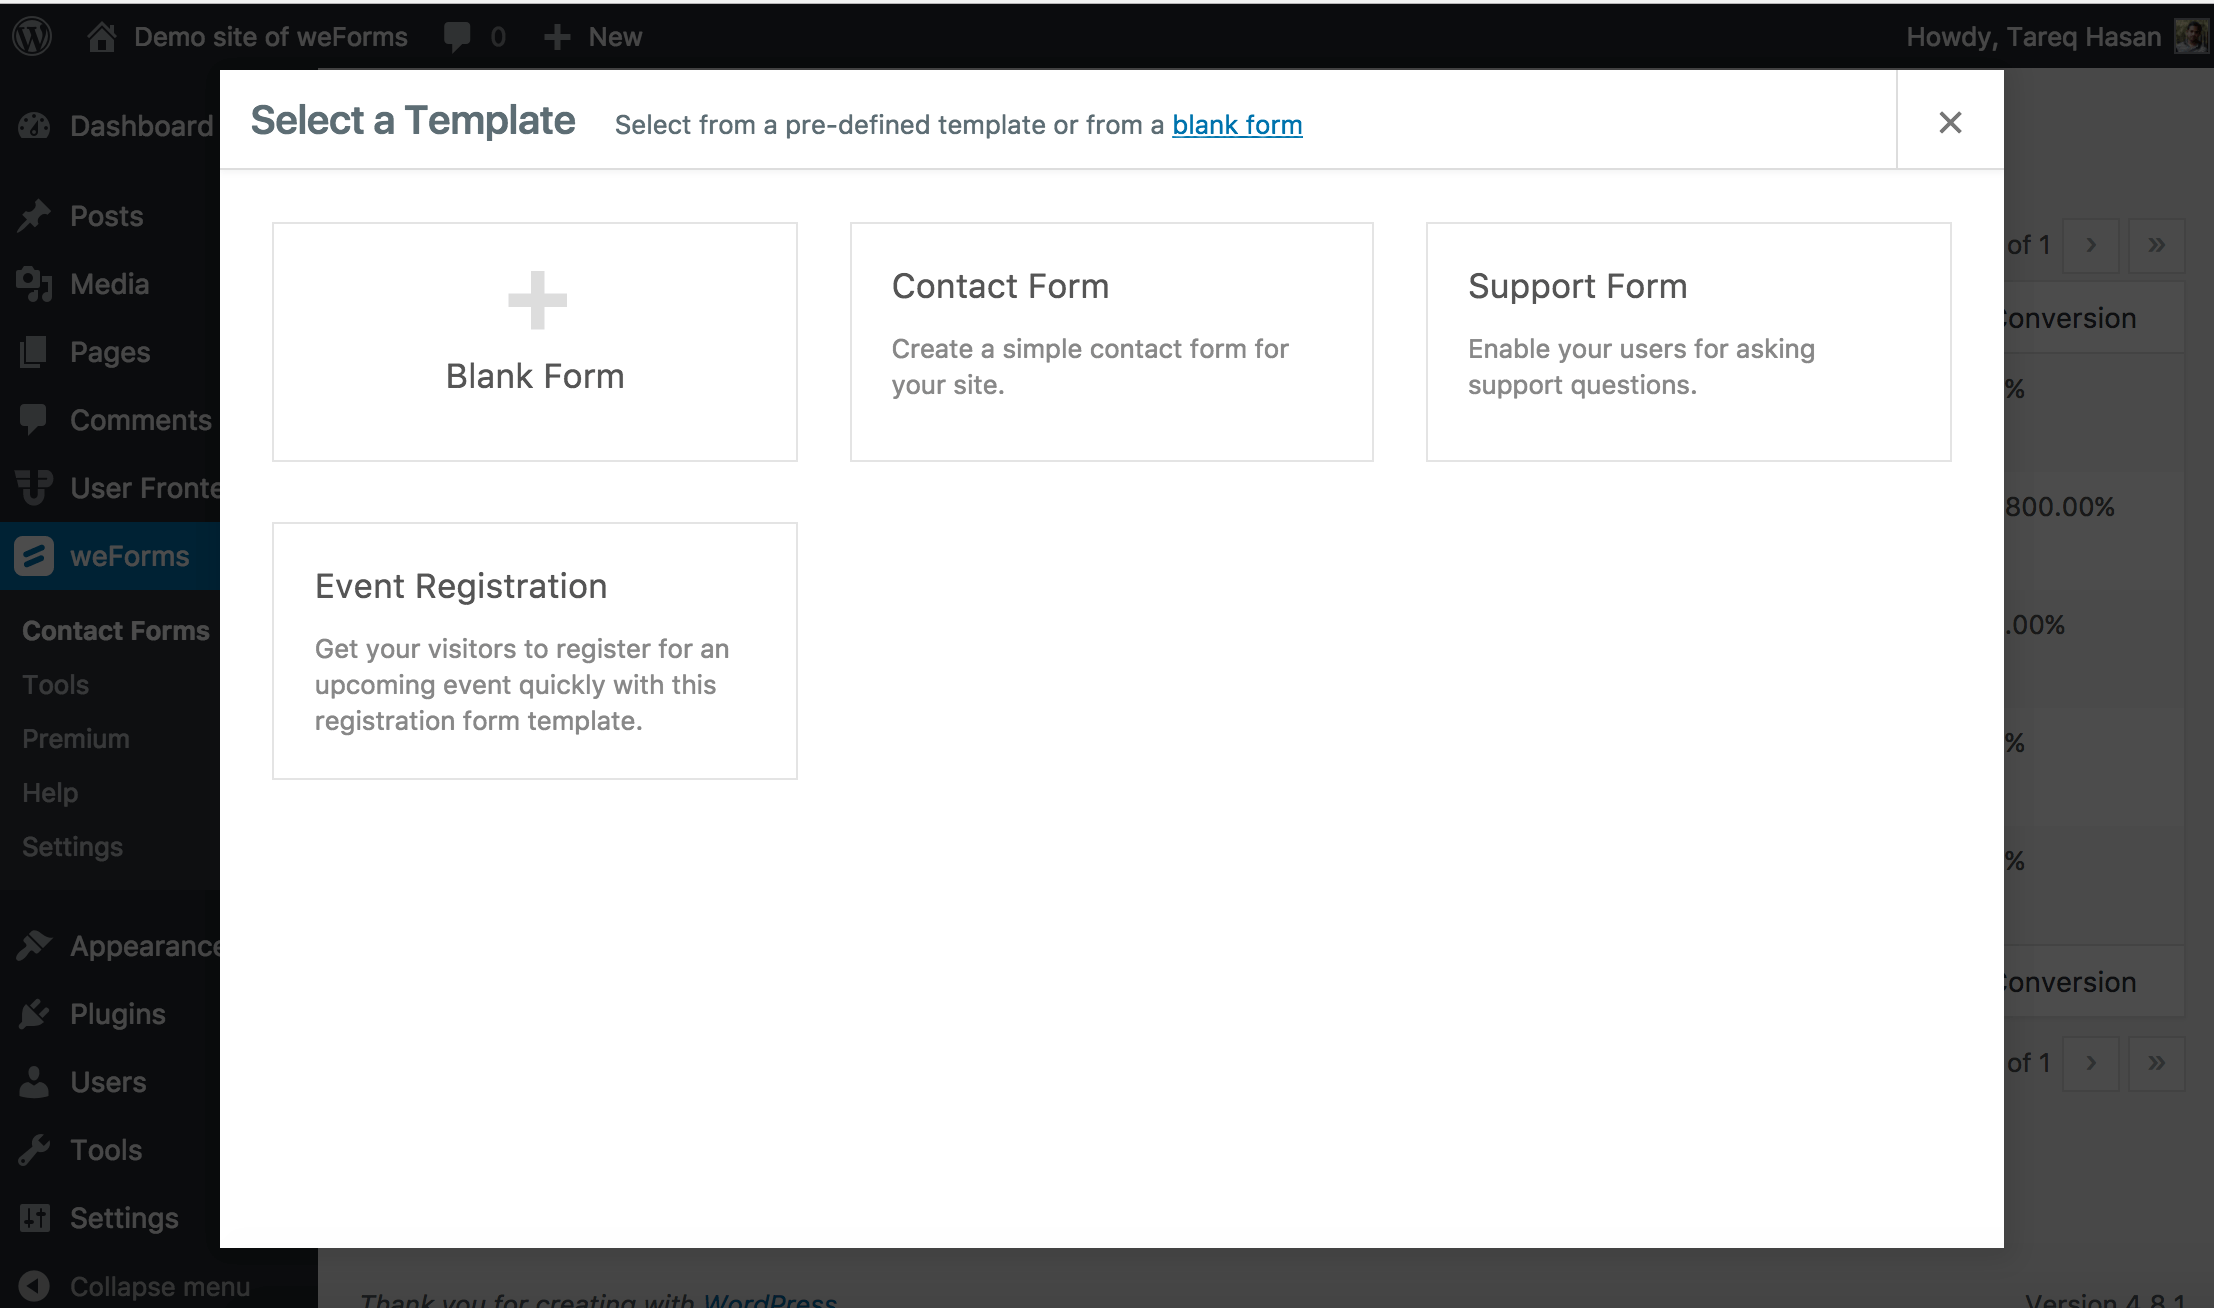
Task: Click the Support Form template
Action: (x=1688, y=341)
